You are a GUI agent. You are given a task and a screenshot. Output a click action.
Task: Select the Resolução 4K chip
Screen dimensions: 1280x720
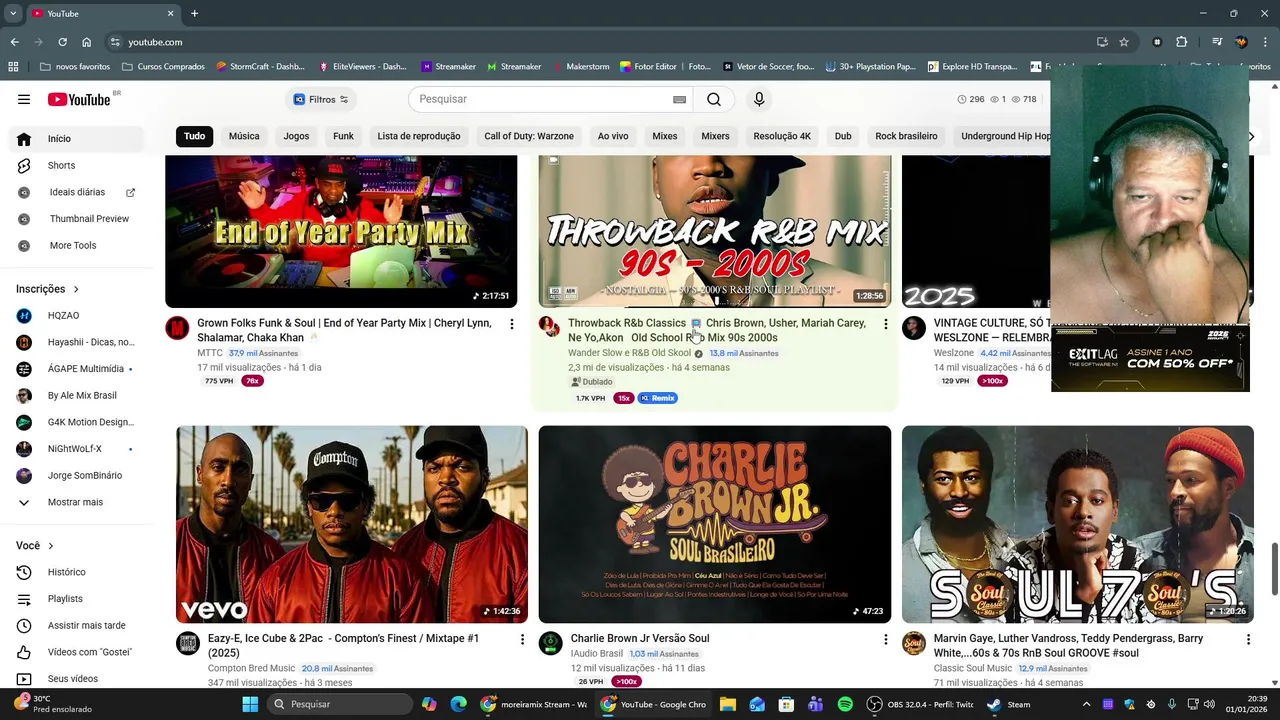[x=782, y=136]
